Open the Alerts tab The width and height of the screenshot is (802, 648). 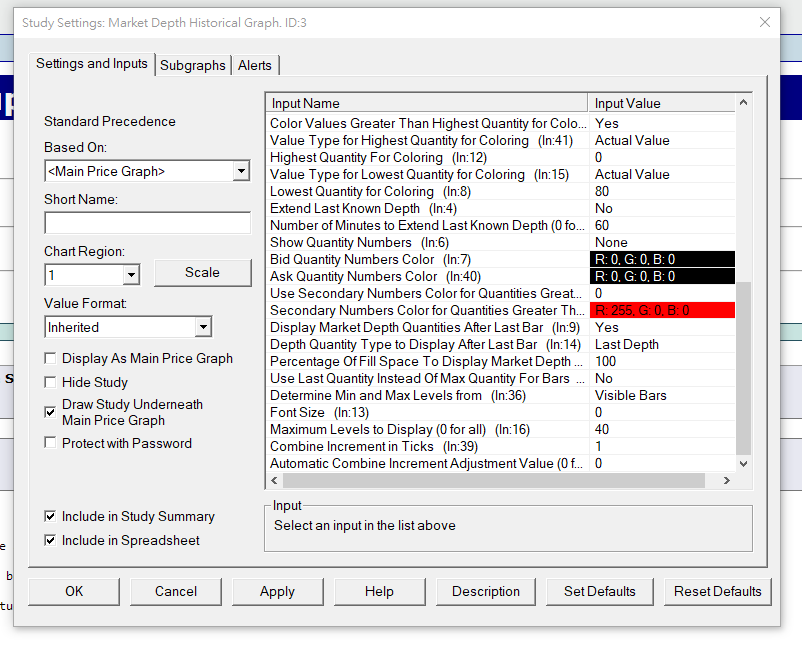click(255, 65)
